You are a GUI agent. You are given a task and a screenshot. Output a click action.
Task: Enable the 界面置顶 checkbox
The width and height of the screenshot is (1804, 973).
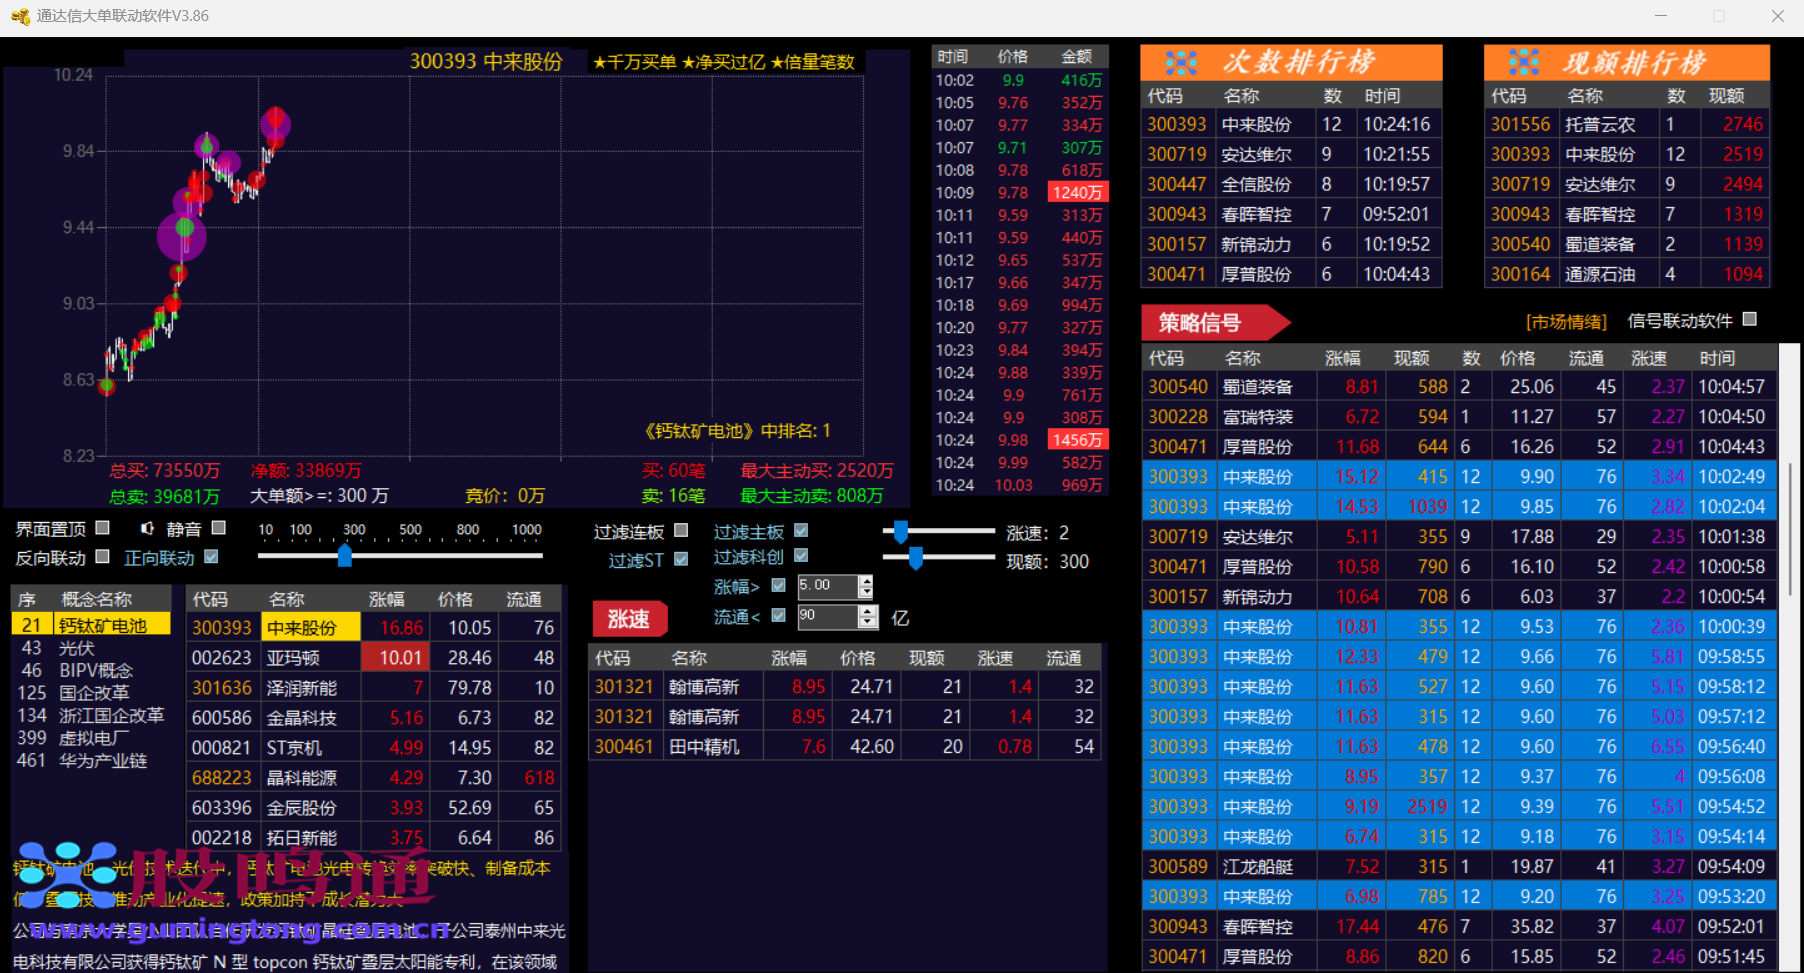click(x=102, y=528)
